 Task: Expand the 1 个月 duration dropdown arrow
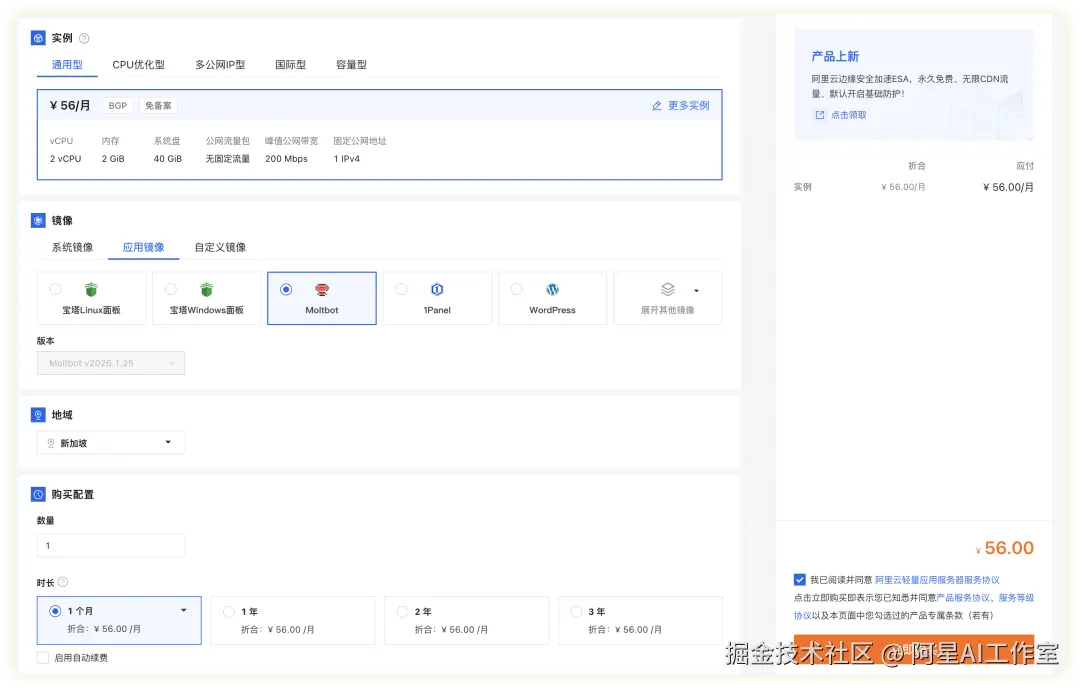184,610
